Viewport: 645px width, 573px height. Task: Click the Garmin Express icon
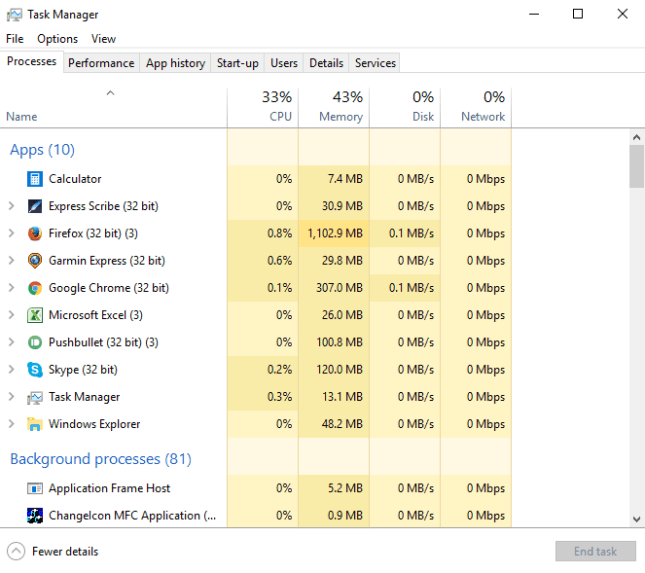(35, 260)
